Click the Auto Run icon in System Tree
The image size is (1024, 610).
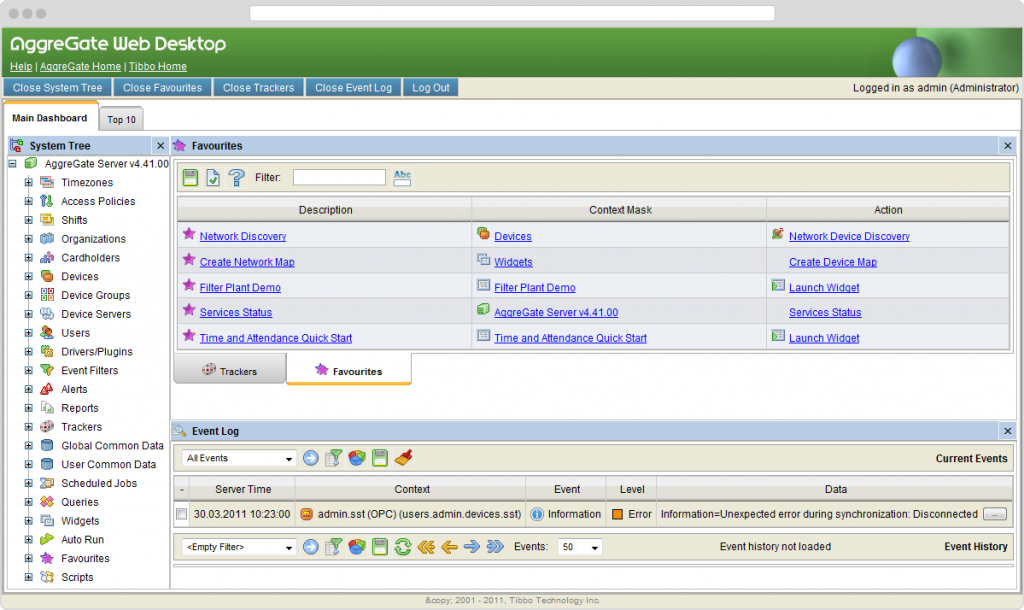click(47, 539)
